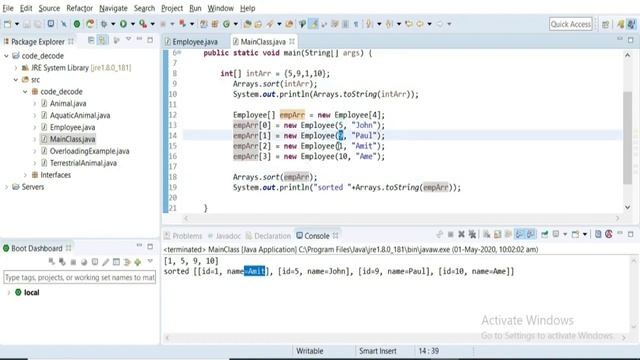Click the Open Perspective icon near Quick Access

606,24
